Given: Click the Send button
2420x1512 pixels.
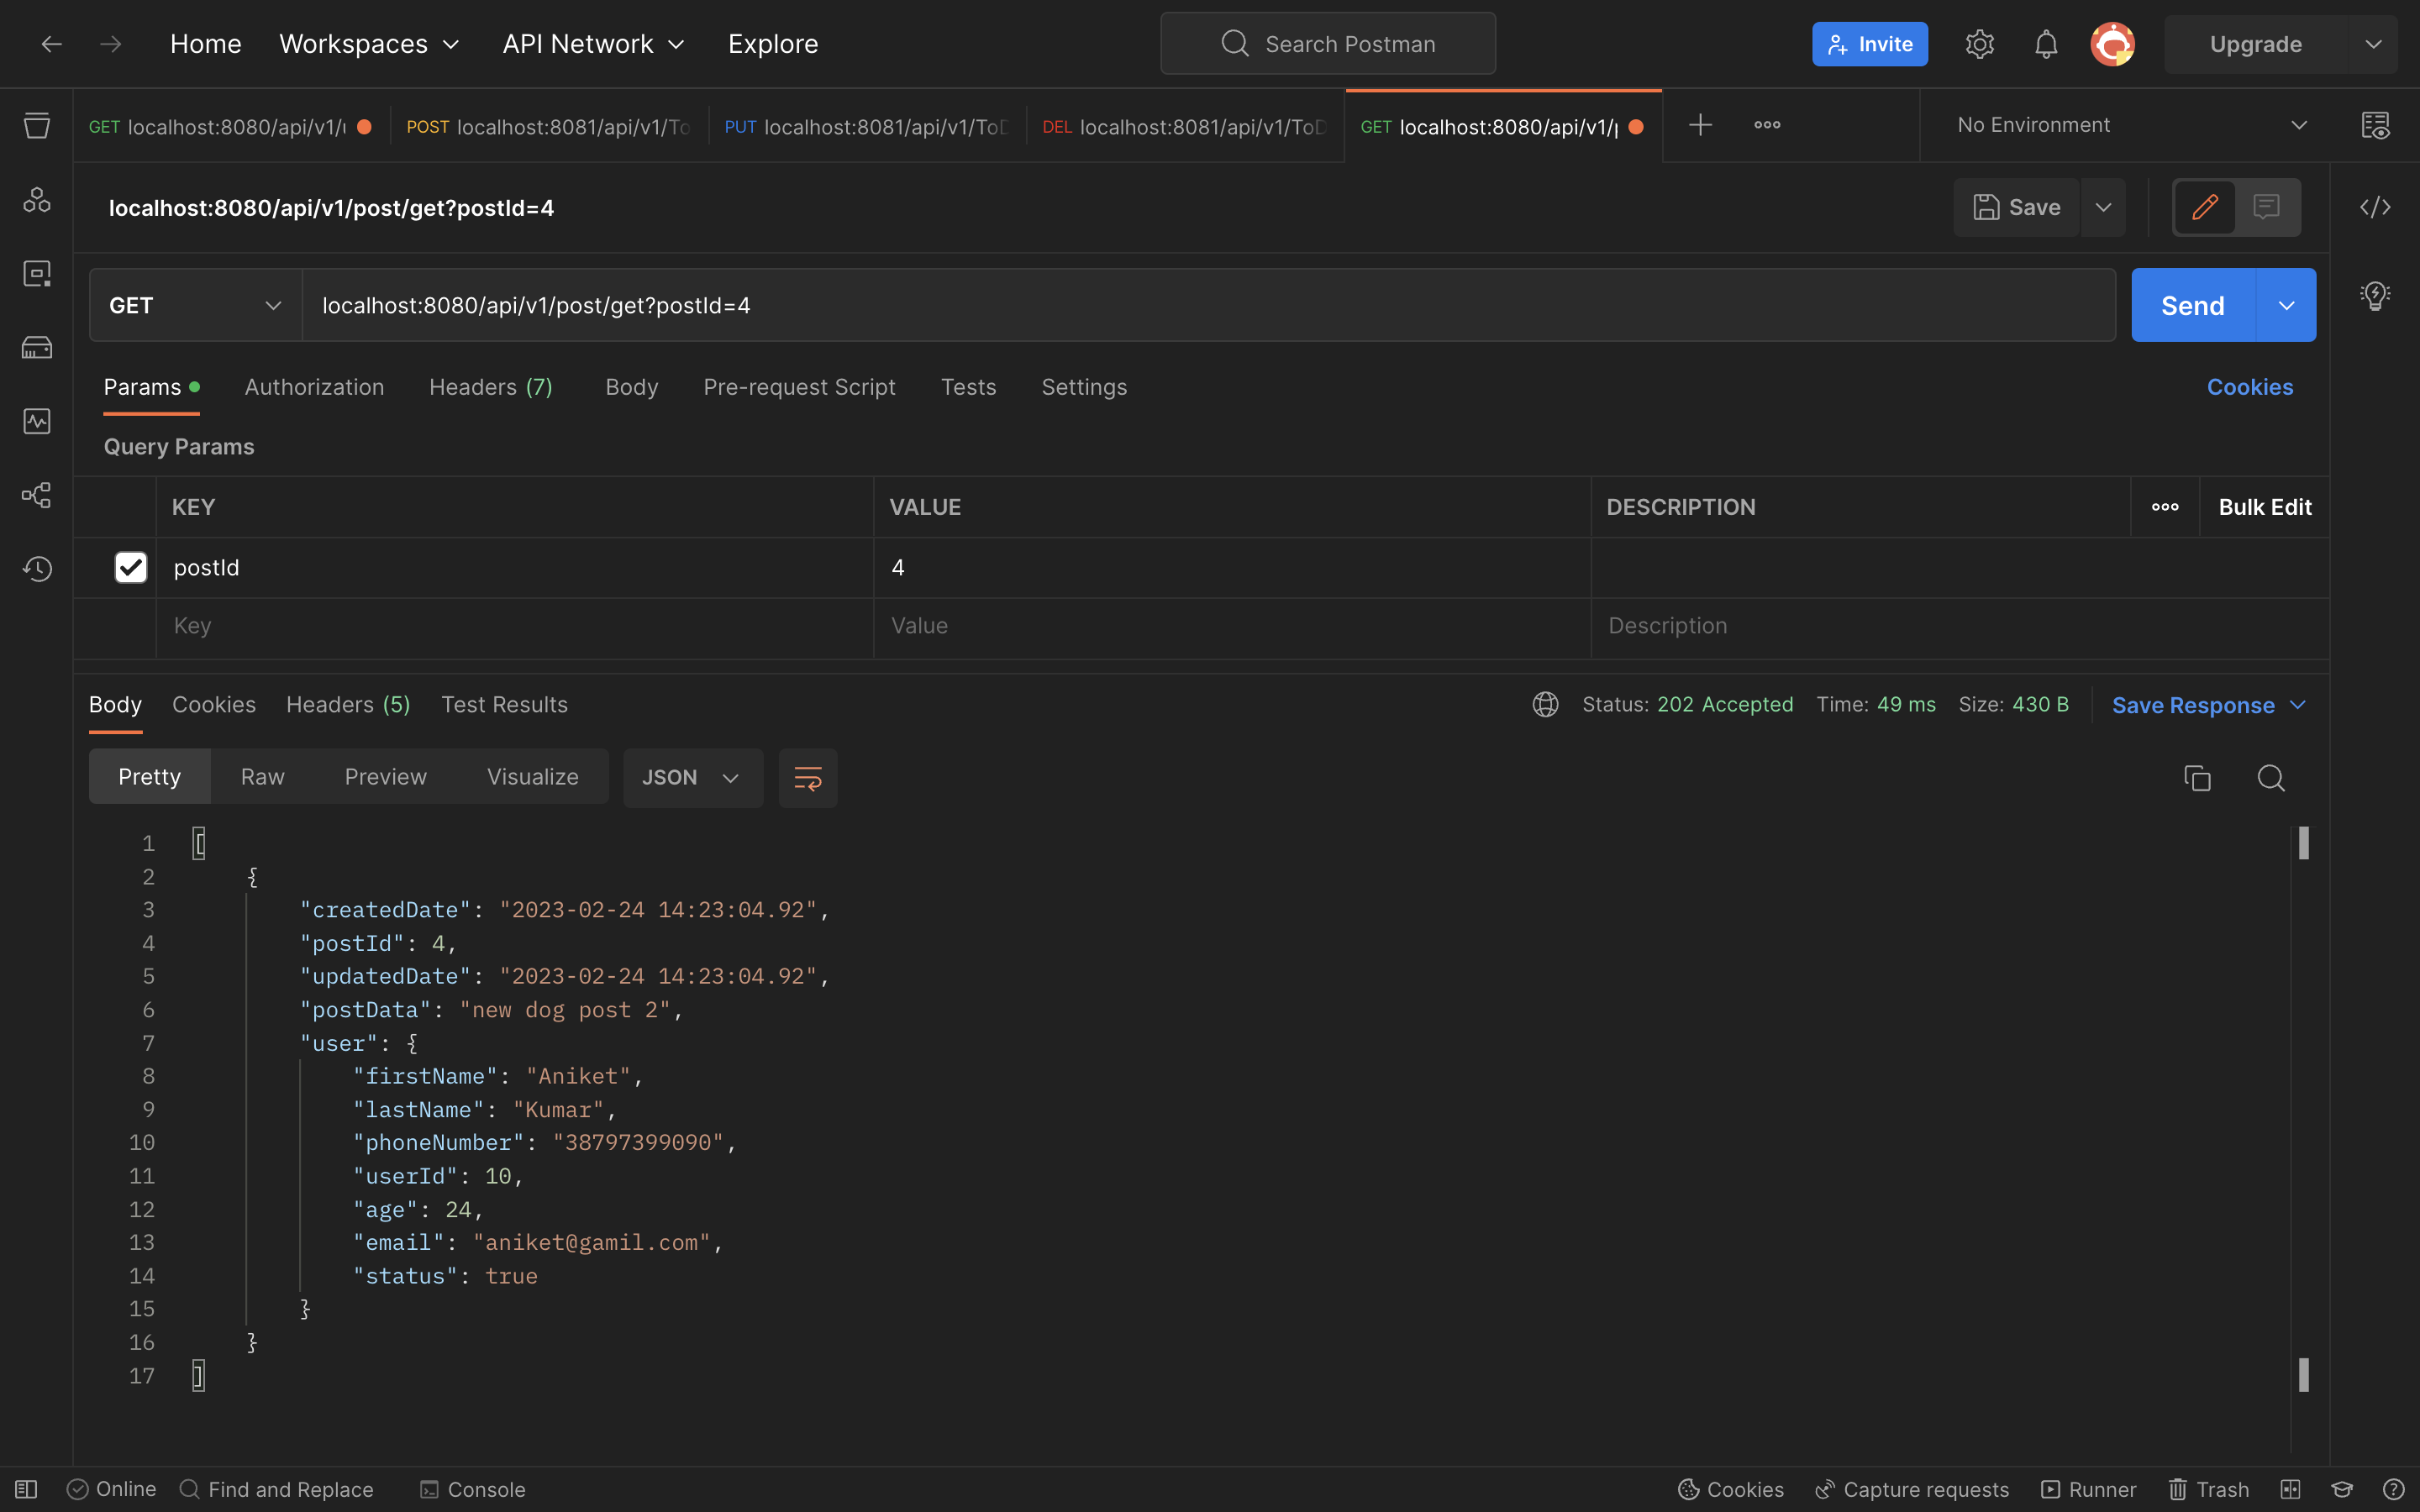Looking at the screenshot, I should click(x=2192, y=305).
